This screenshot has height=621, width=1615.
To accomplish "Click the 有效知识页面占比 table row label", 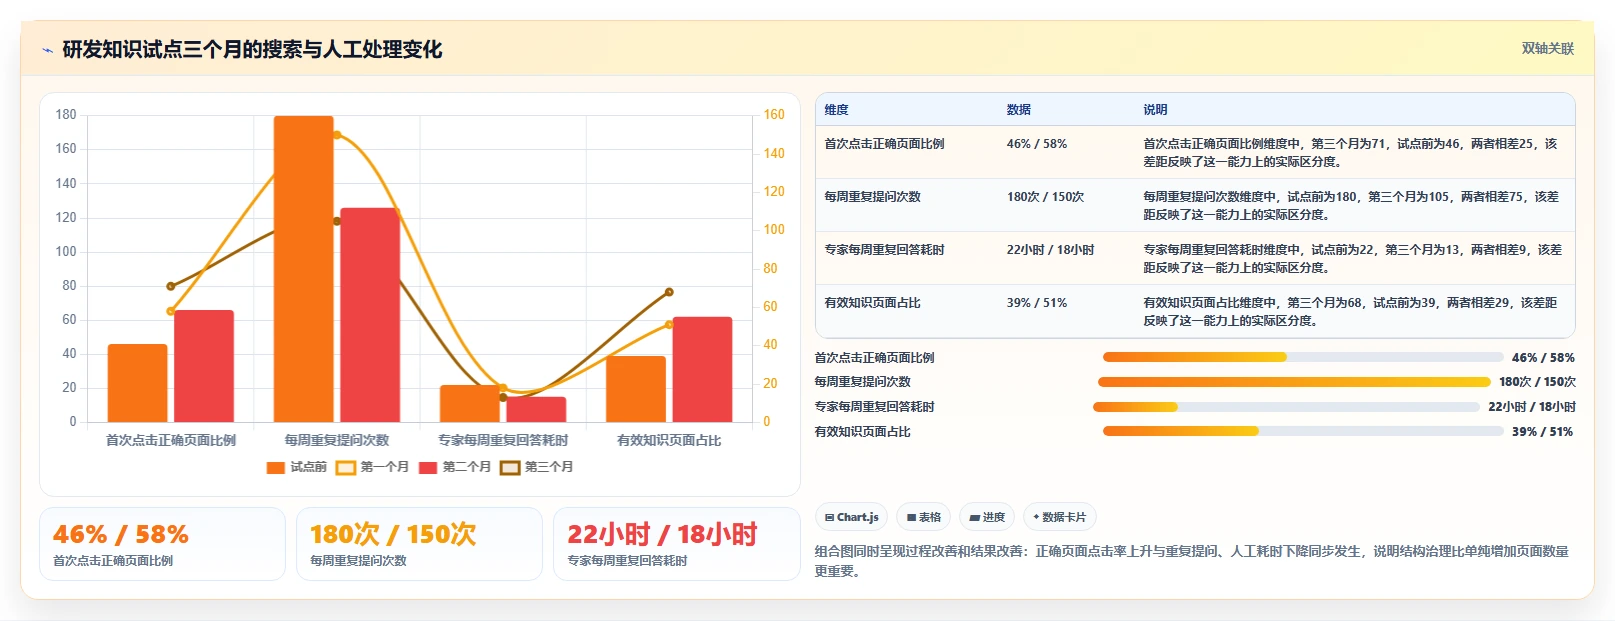I will [872, 303].
